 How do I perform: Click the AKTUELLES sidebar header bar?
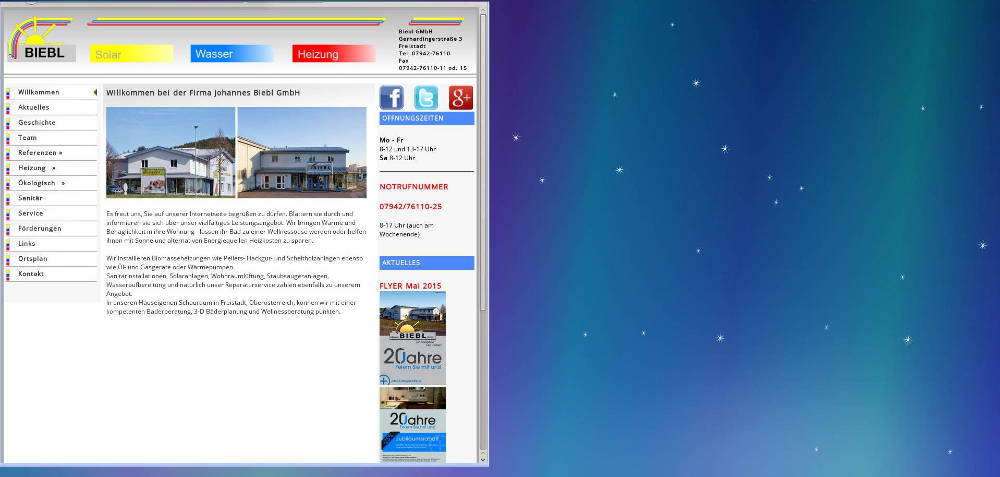[427, 263]
